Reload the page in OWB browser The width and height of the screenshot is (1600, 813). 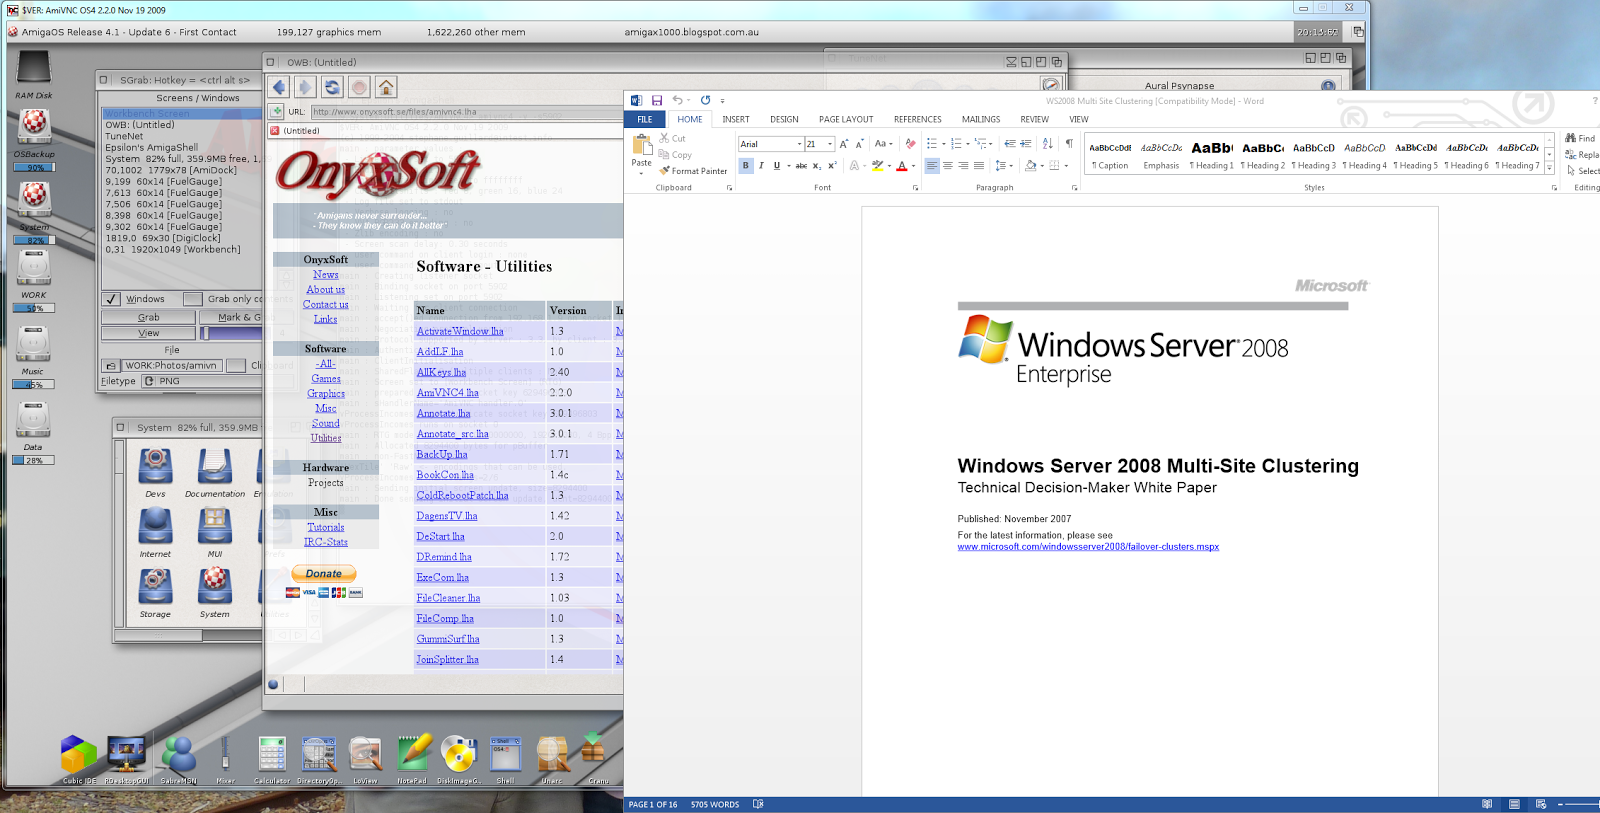(x=333, y=87)
